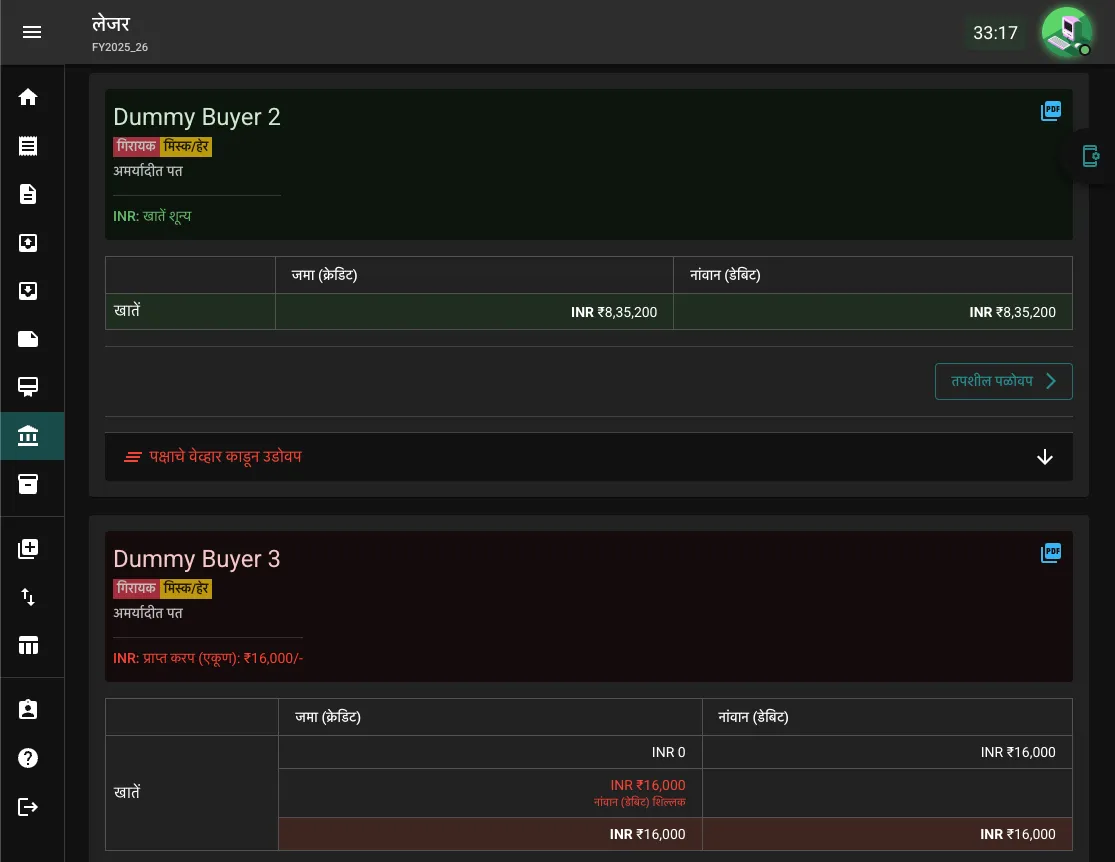Open the list view sidebar icon
This screenshot has height=862, width=1115.
pyautogui.click(x=28, y=146)
